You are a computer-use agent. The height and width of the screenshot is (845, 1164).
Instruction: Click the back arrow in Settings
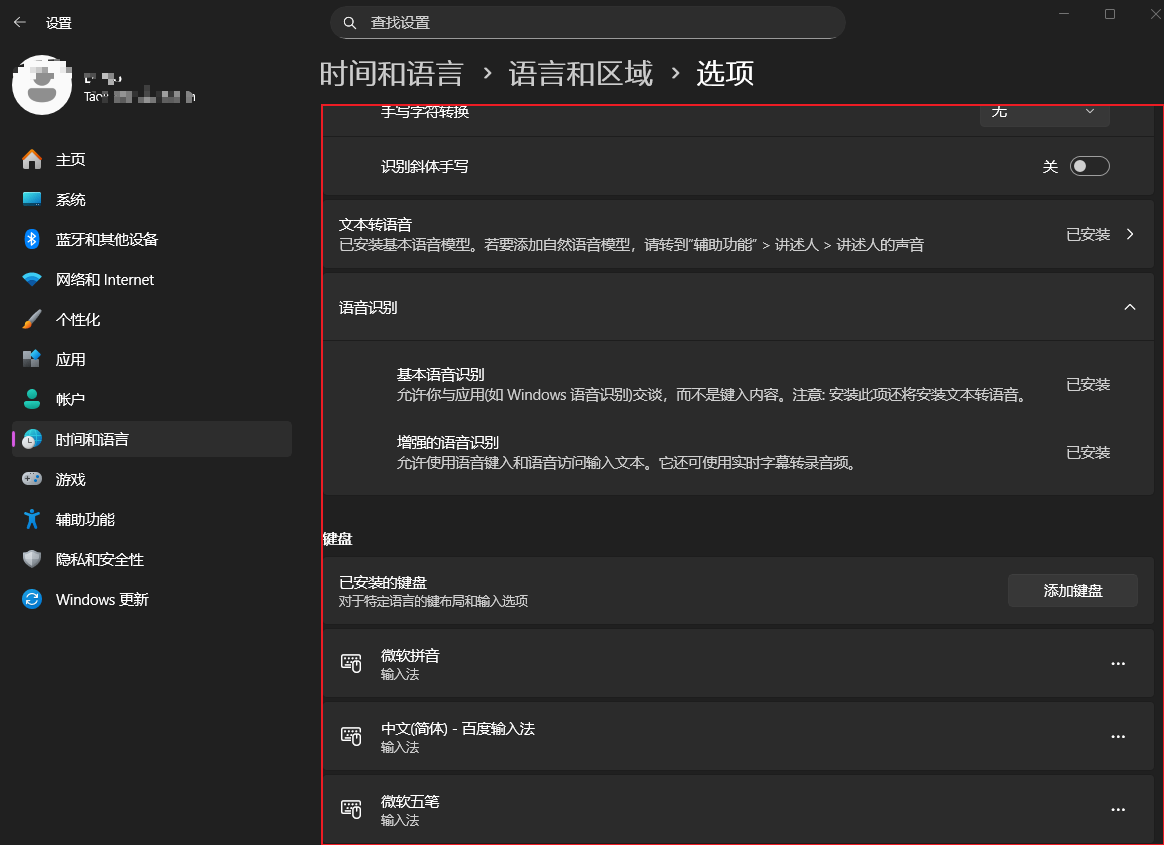click(20, 22)
